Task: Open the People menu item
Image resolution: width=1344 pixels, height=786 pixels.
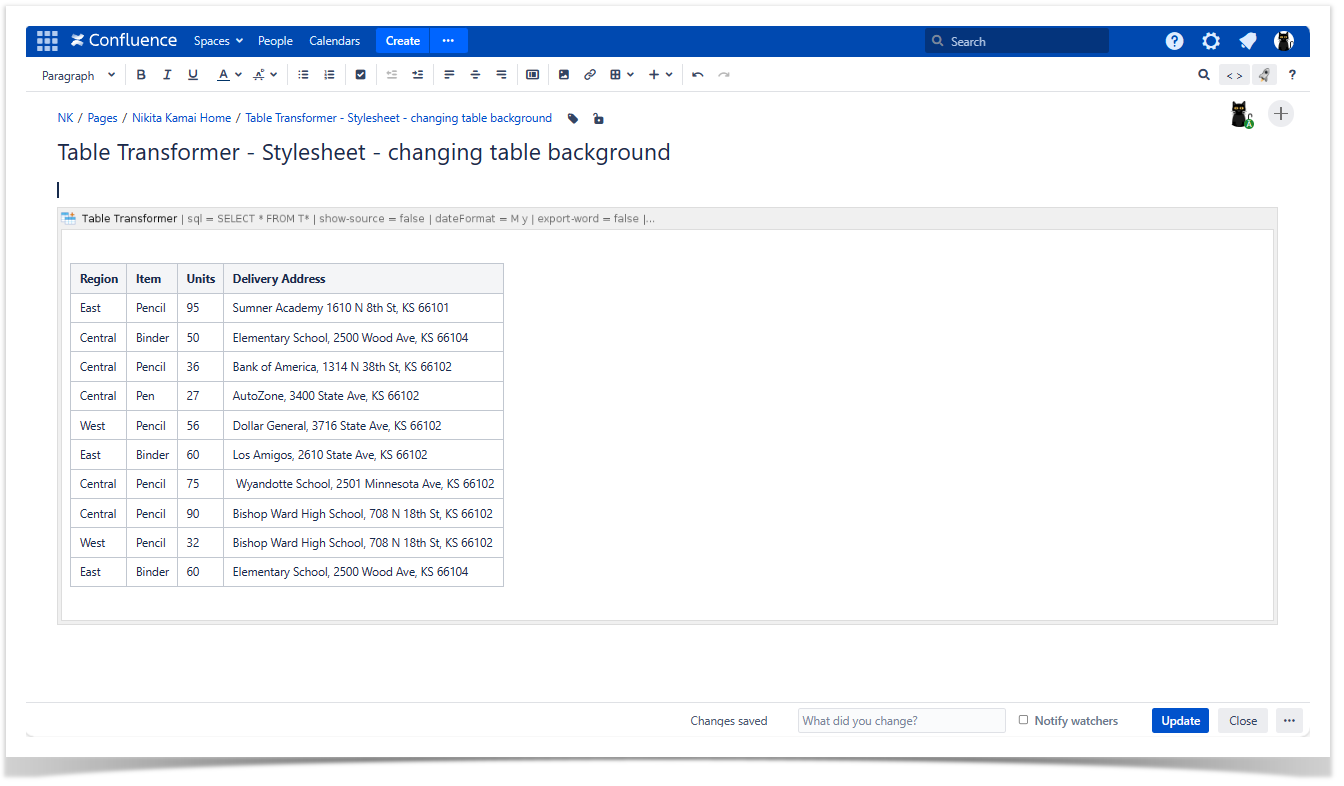Action: (x=275, y=41)
